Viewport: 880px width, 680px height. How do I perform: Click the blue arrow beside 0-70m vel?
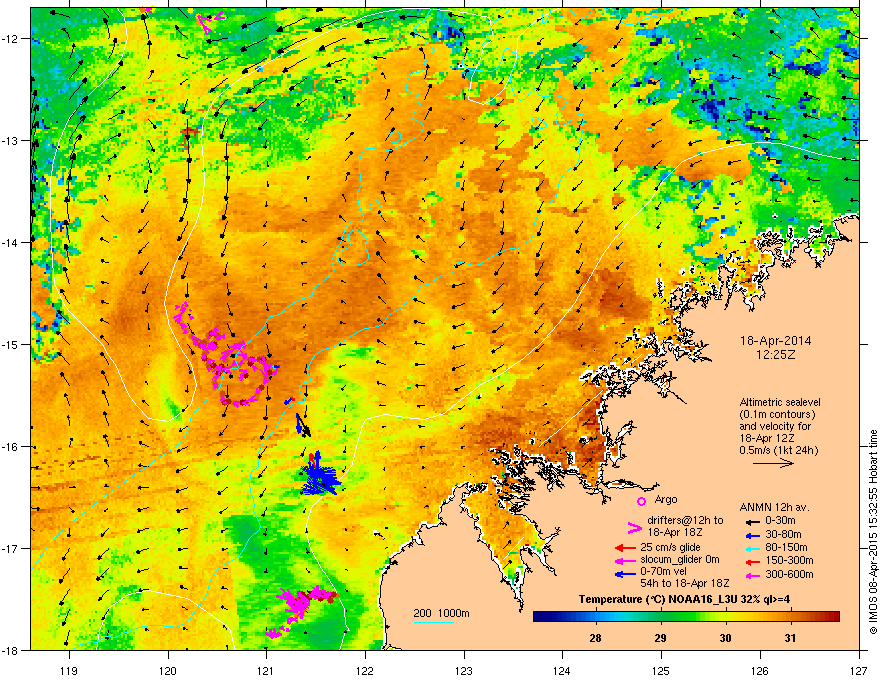(x=624, y=573)
